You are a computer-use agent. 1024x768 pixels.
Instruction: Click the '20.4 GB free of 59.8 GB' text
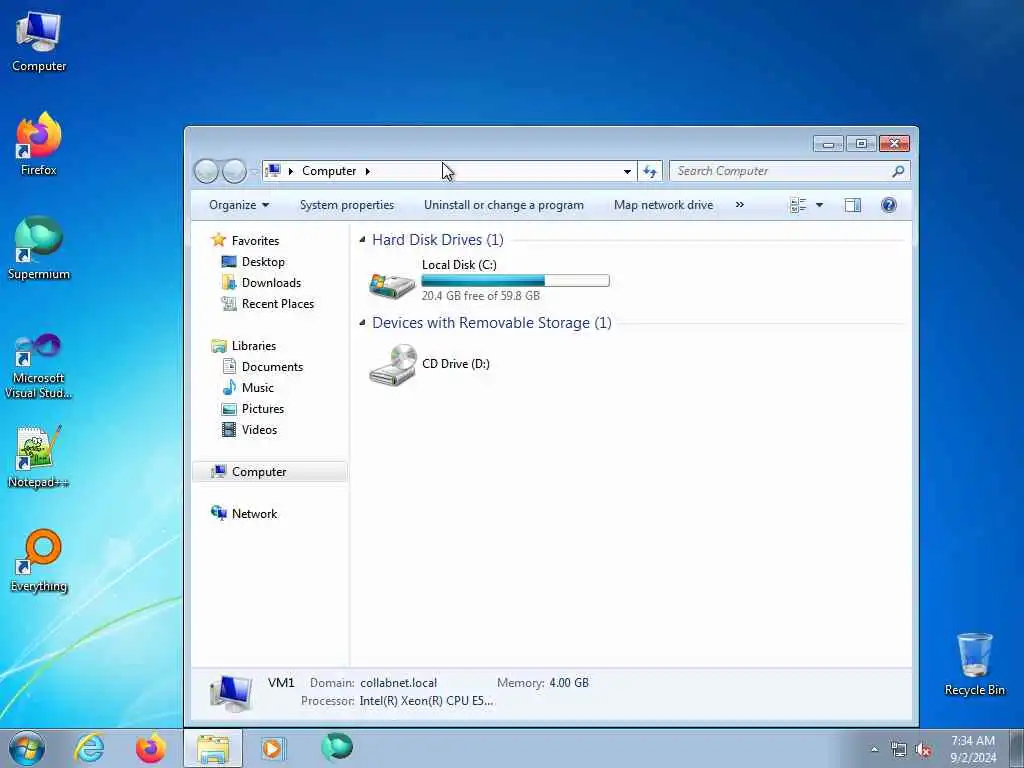(481, 296)
